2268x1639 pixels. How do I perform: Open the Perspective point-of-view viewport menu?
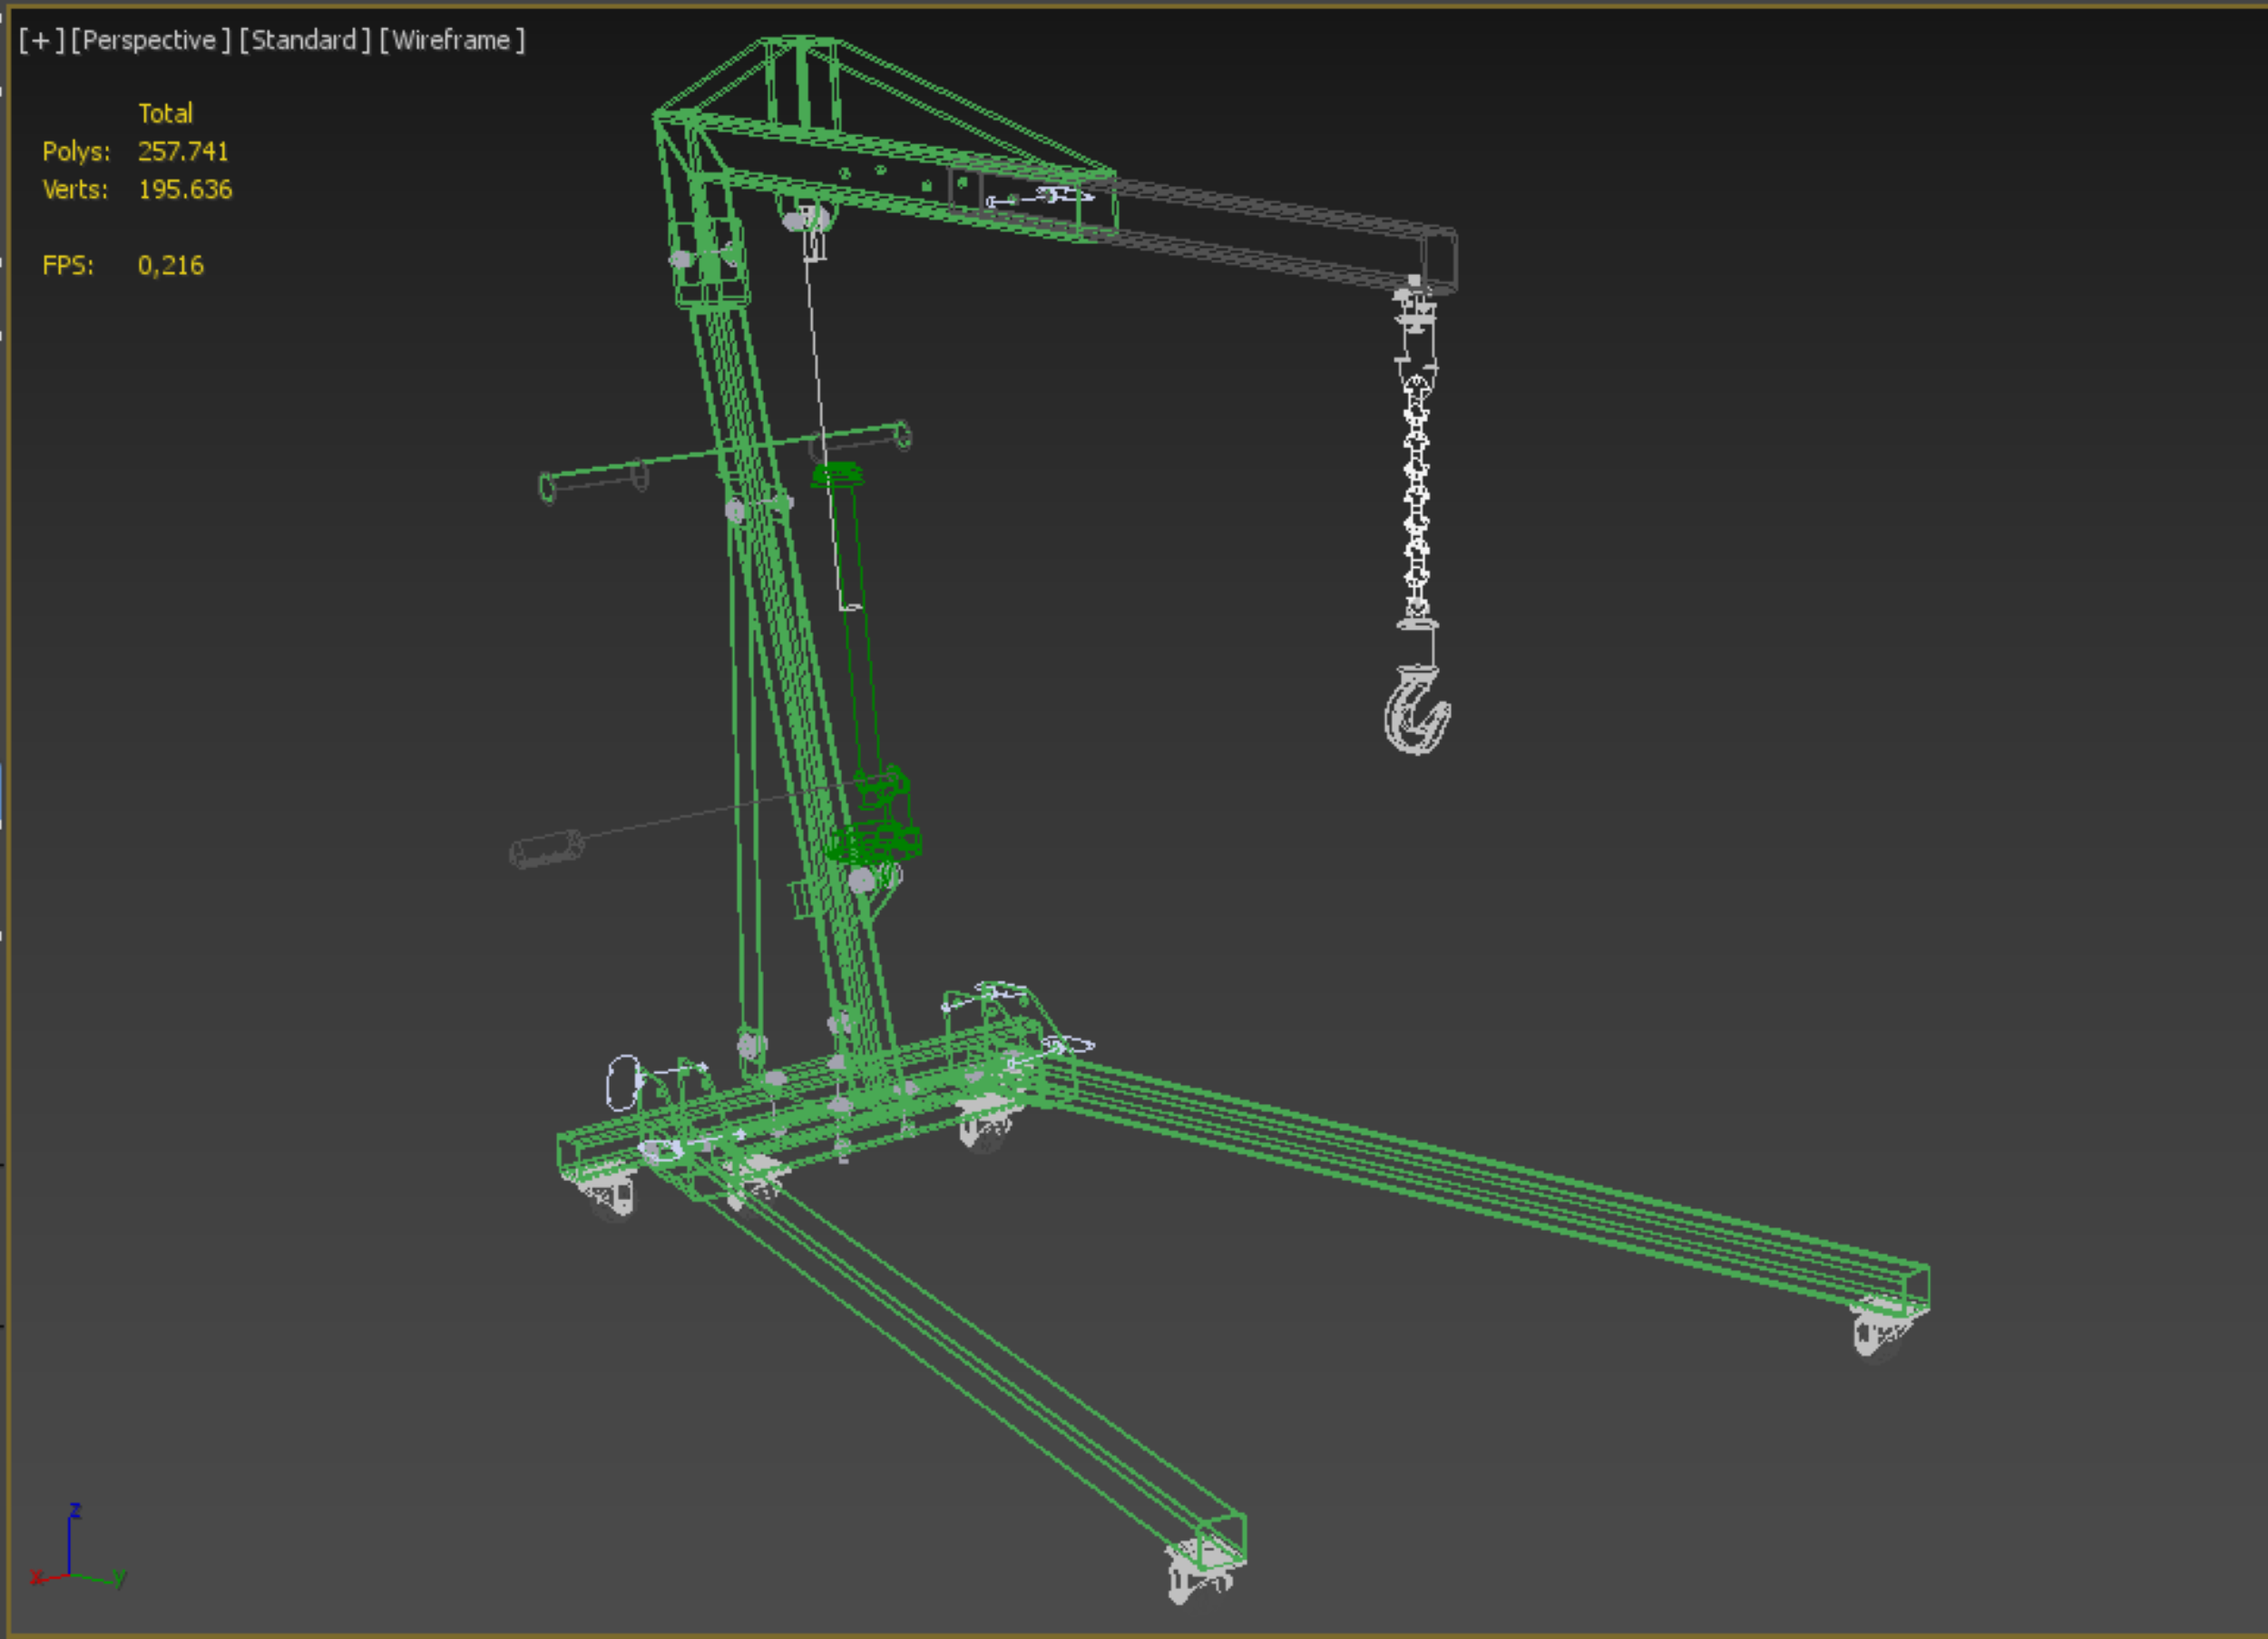pyautogui.click(x=150, y=40)
